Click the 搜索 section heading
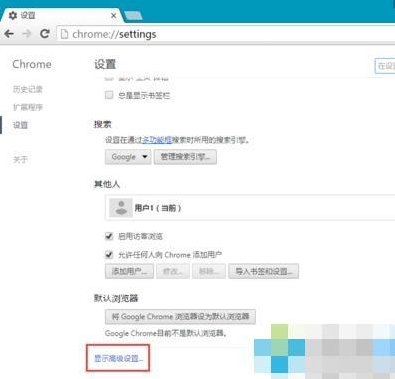 coord(102,124)
